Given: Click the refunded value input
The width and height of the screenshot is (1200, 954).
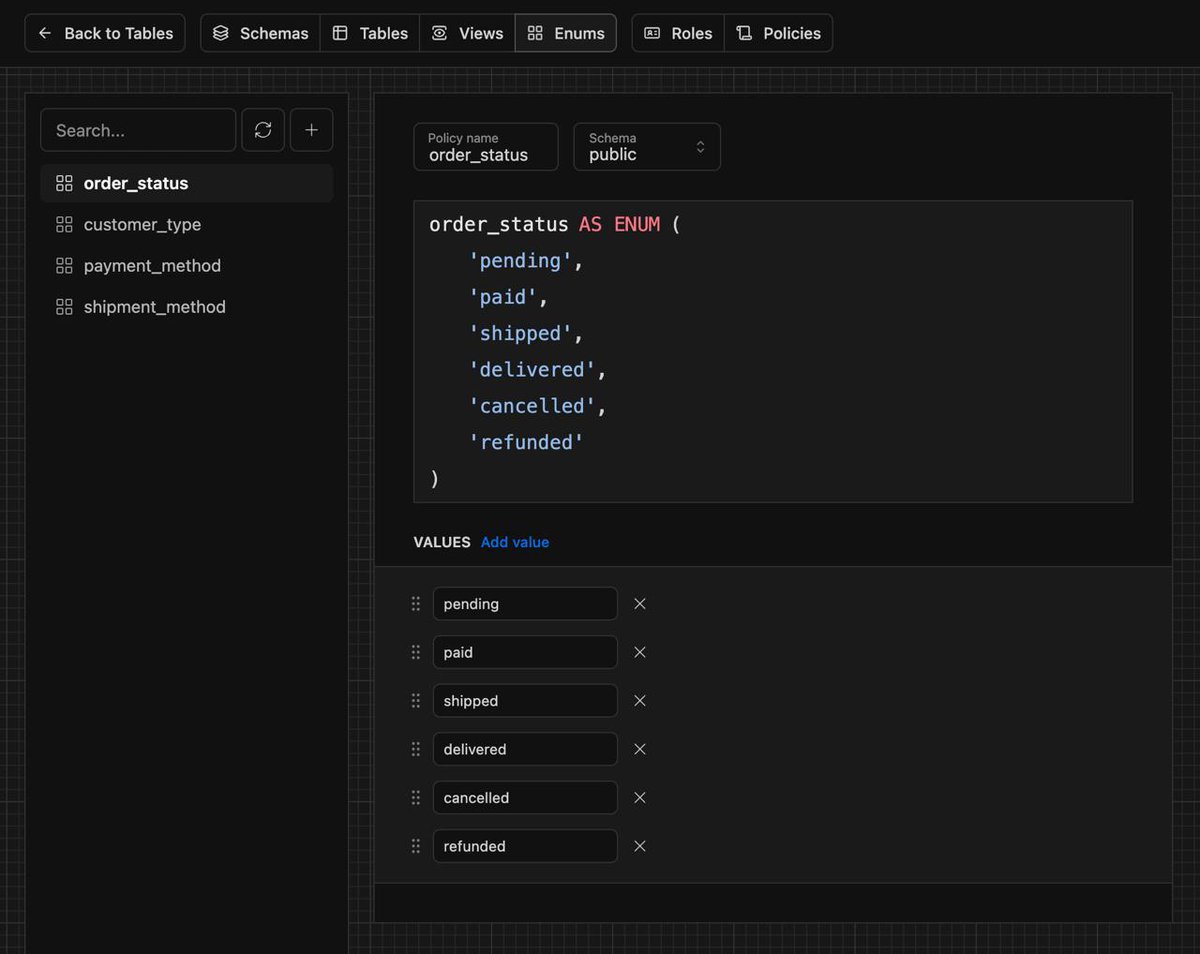Looking at the screenshot, I should [x=525, y=846].
